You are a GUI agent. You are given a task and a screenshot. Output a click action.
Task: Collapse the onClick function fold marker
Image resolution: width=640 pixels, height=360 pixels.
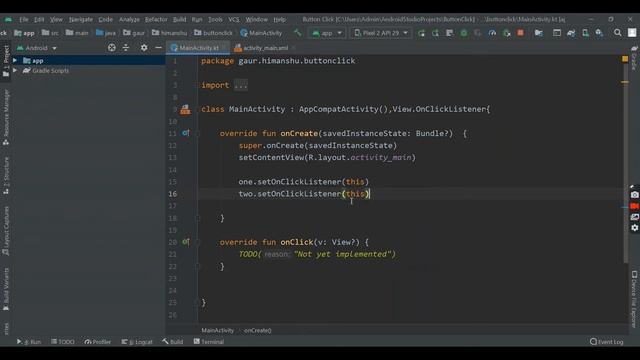[x=197, y=242]
